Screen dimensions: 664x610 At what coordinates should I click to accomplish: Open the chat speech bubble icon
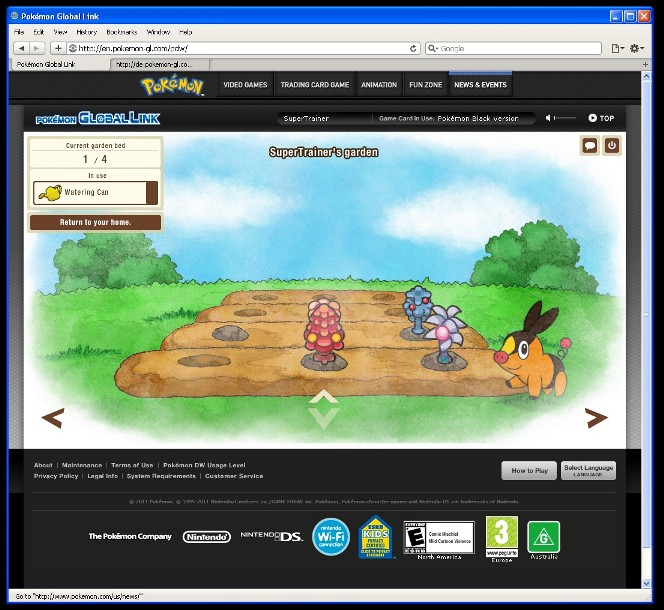point(590,146)
